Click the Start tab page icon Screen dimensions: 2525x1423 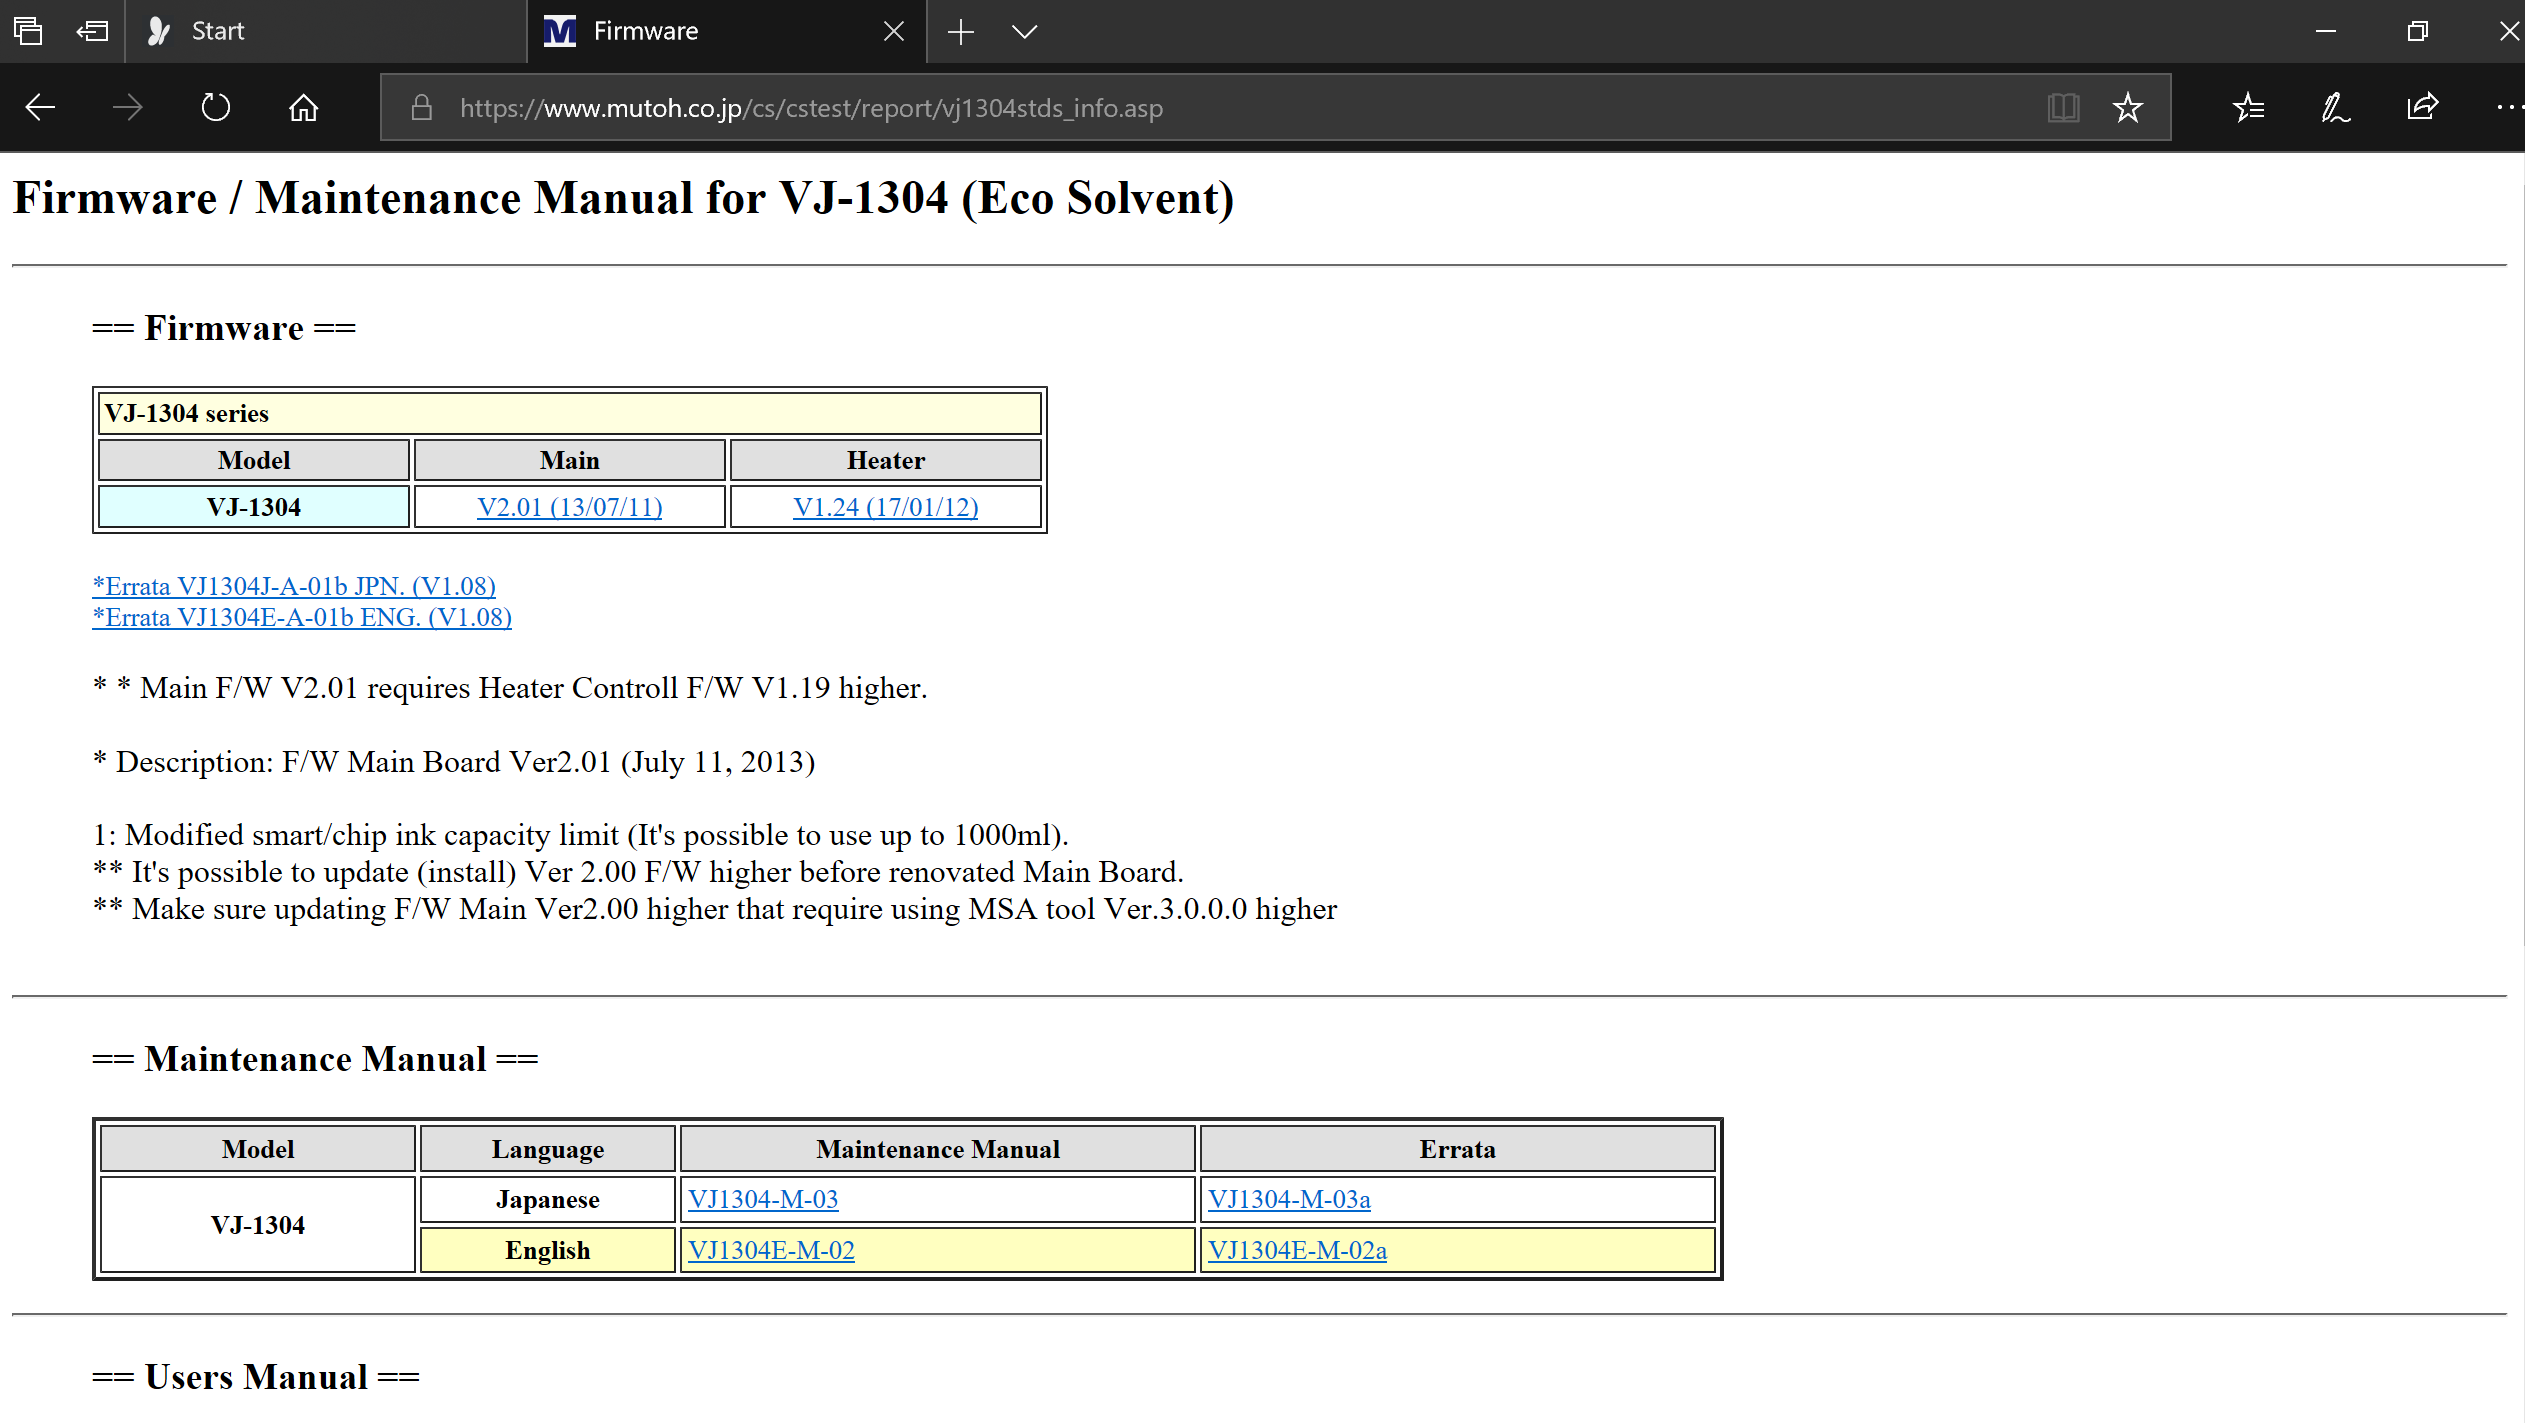[158, 31]
